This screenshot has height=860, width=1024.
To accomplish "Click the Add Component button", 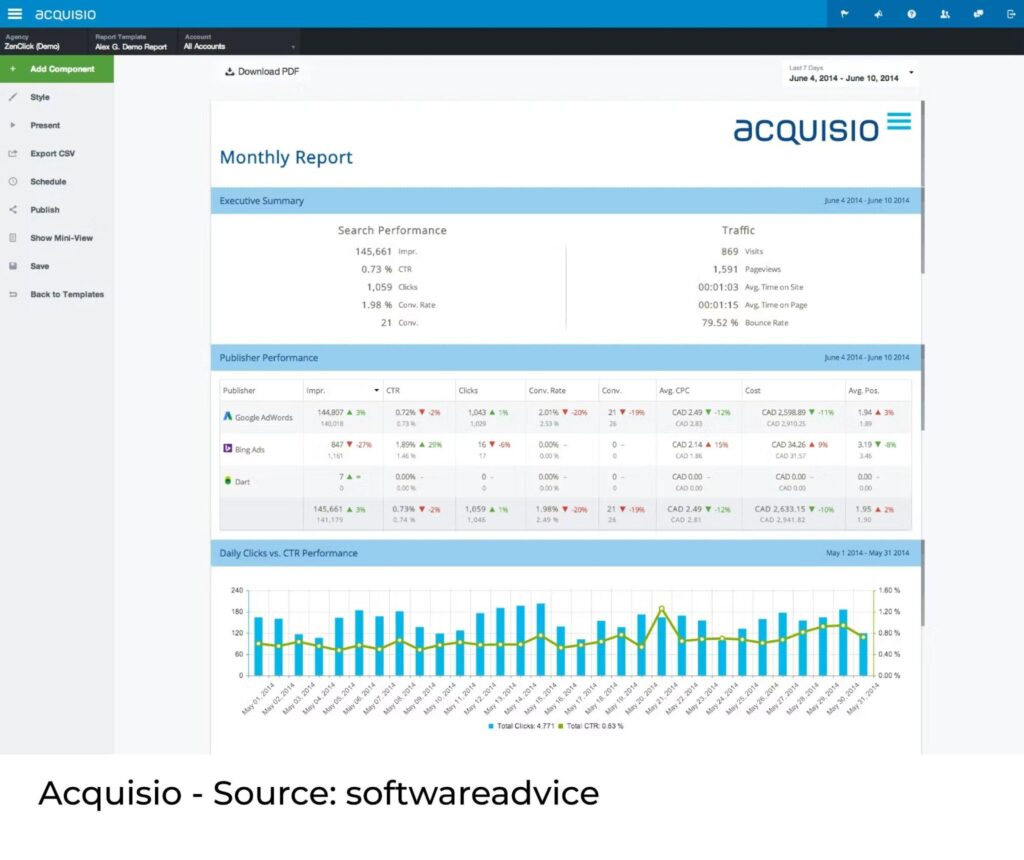I will click(57, 69).
